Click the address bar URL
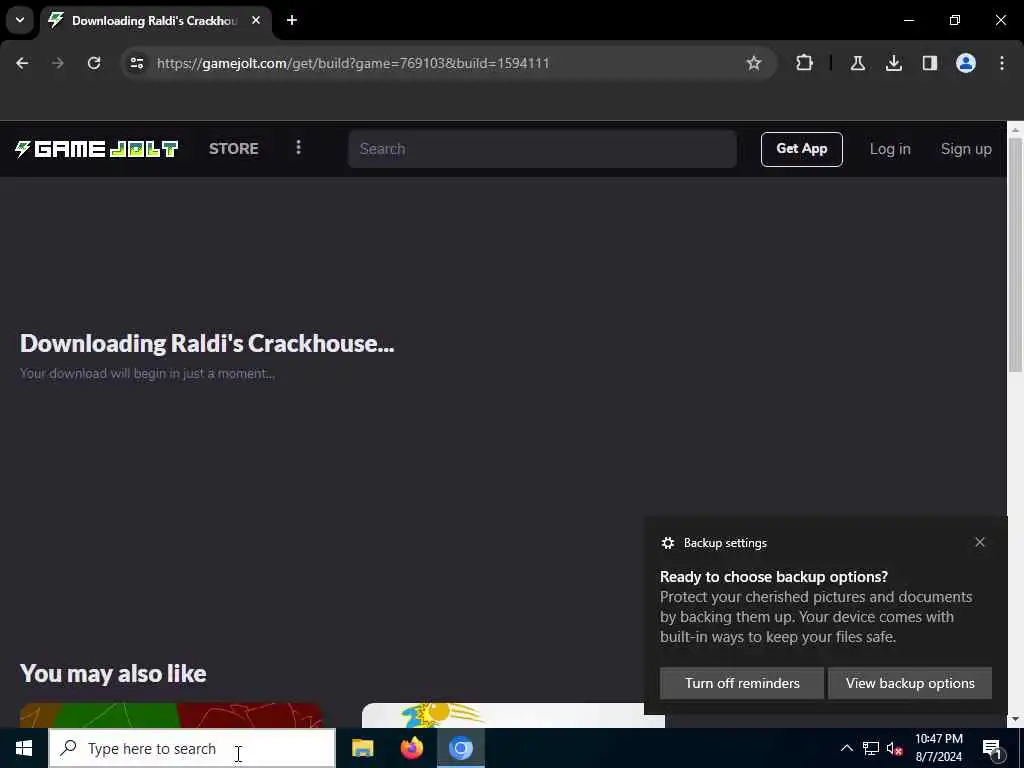1024x768 pixels. tap(353, 63)
